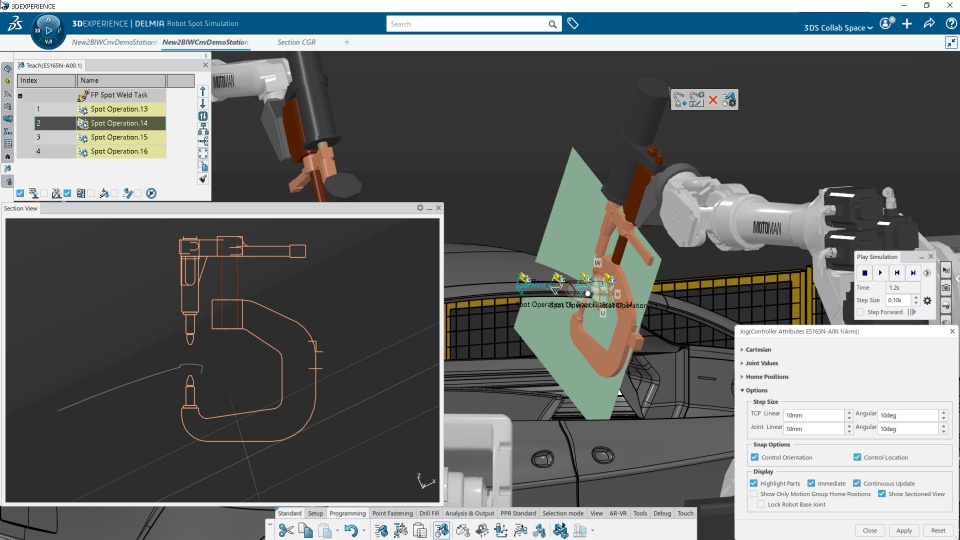
Task: Open the Analysis & Output tab
Action: point(470,513)
